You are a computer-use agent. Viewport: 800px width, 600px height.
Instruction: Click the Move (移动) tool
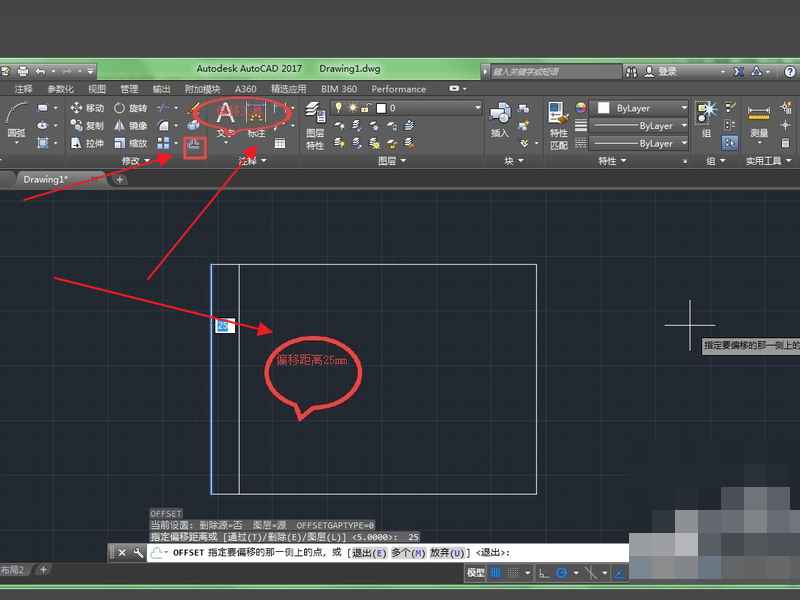87,108
